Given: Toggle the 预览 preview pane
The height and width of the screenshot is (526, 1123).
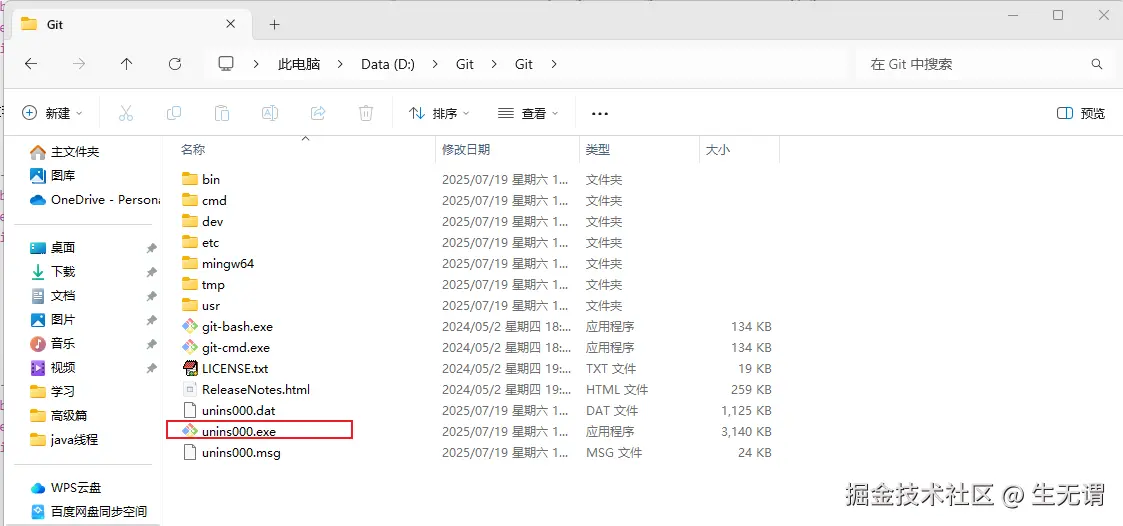Looking at the screenshot, I should [x=1081, y=113].
